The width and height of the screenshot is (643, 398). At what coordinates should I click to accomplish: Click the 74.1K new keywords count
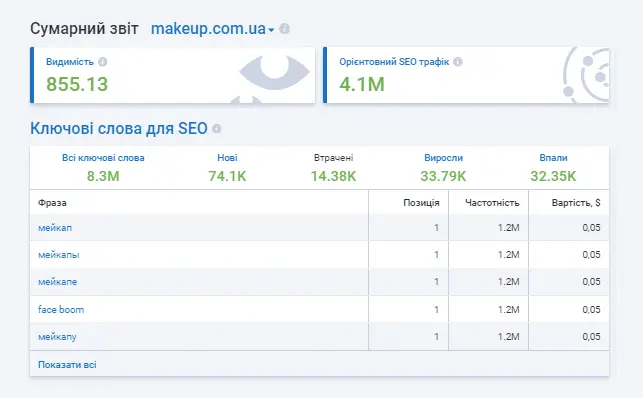pos(227,176)
